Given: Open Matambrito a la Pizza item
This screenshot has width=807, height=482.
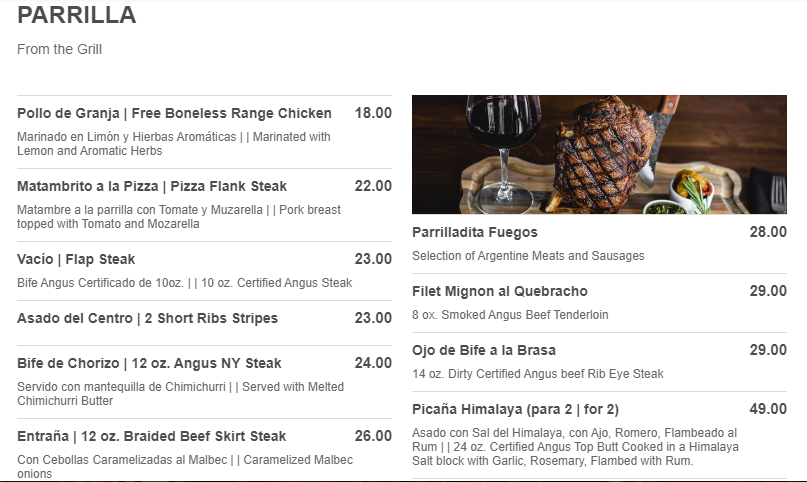Looking at the screenshot, I should coord(152,186).
